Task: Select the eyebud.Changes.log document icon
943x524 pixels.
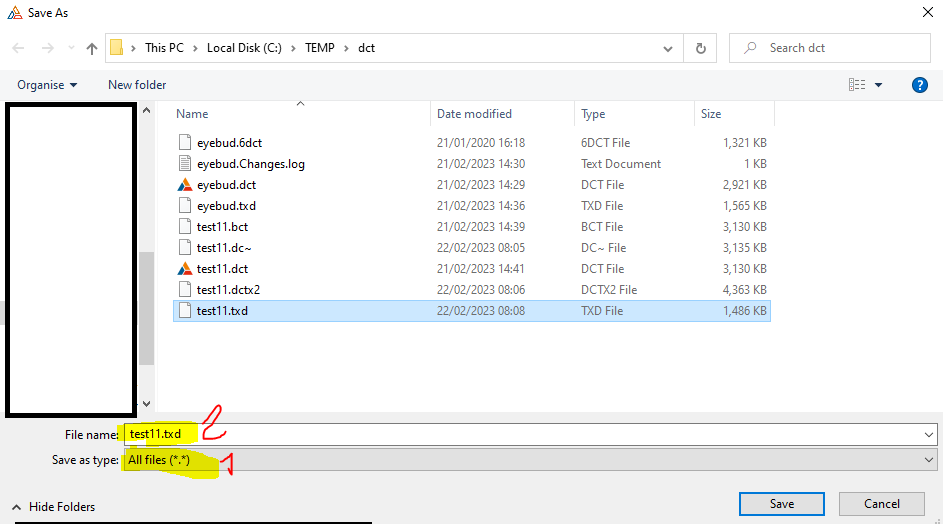Action: pos(184,164)
